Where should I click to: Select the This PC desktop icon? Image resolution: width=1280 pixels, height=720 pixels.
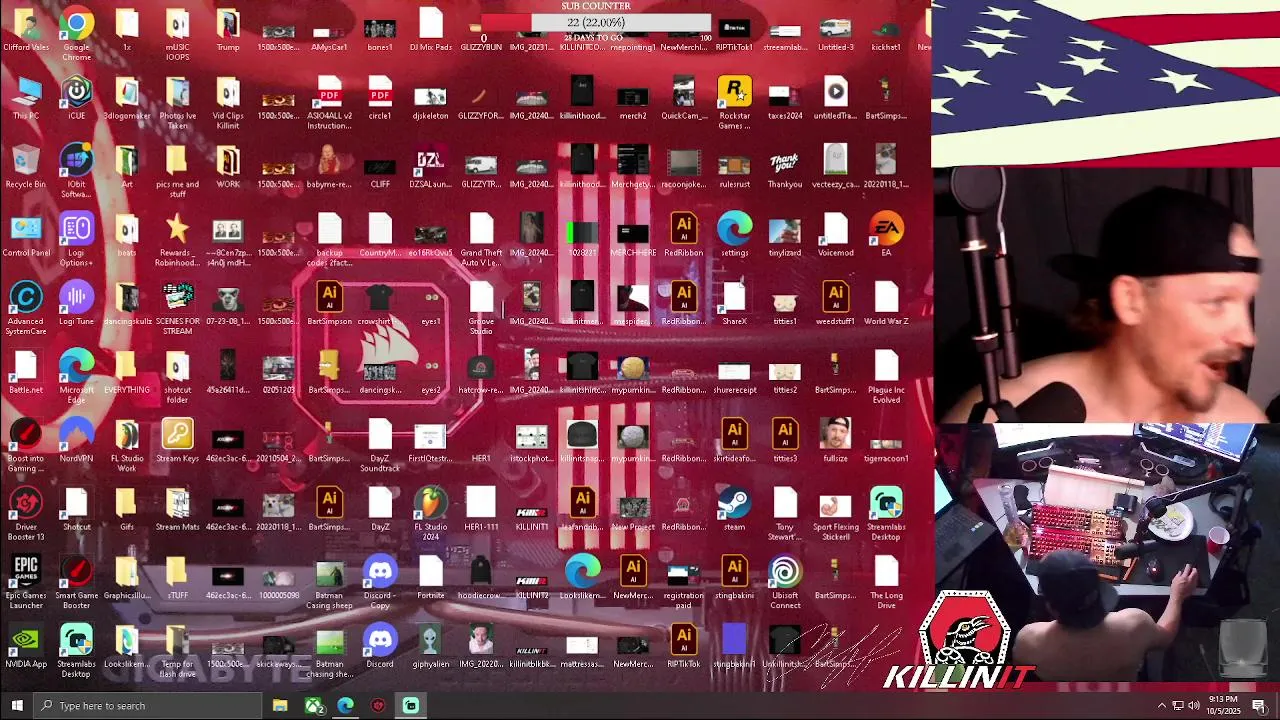pos(26,100)
